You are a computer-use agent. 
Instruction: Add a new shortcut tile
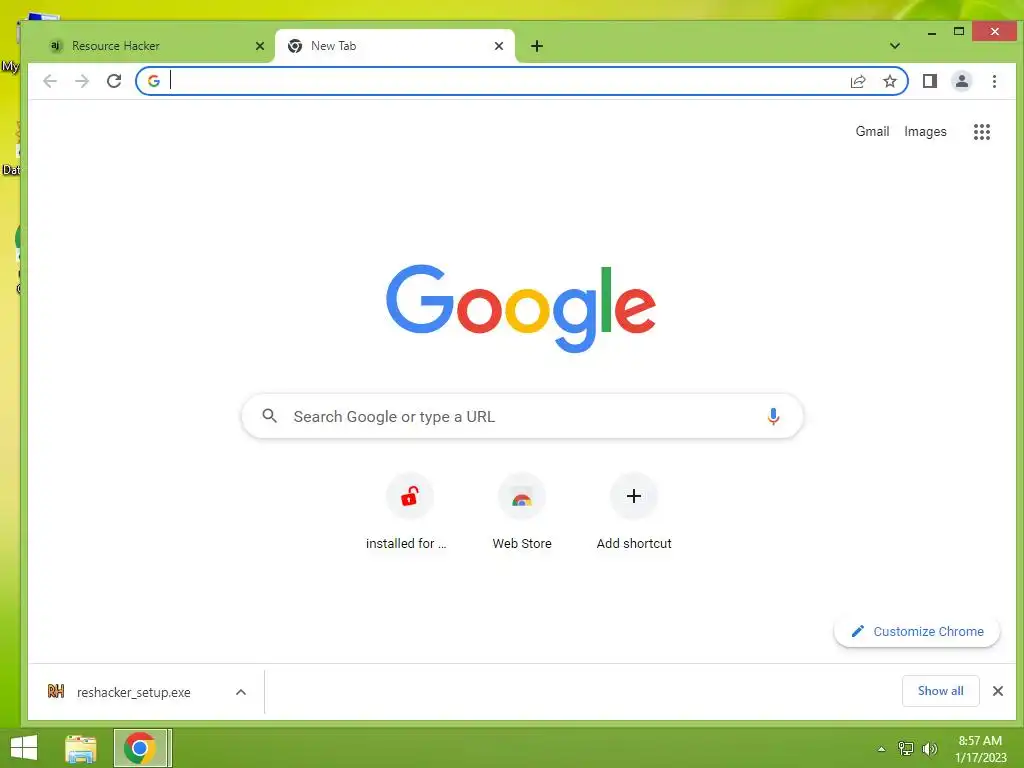pyautogui.click(x=633, y=513)
